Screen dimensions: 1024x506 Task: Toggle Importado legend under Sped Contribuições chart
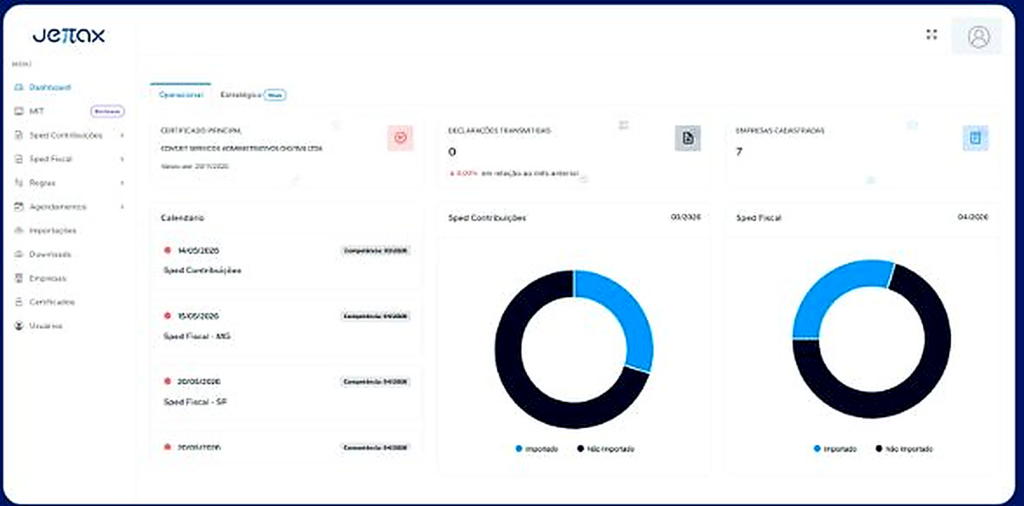[x=536, y=449]
